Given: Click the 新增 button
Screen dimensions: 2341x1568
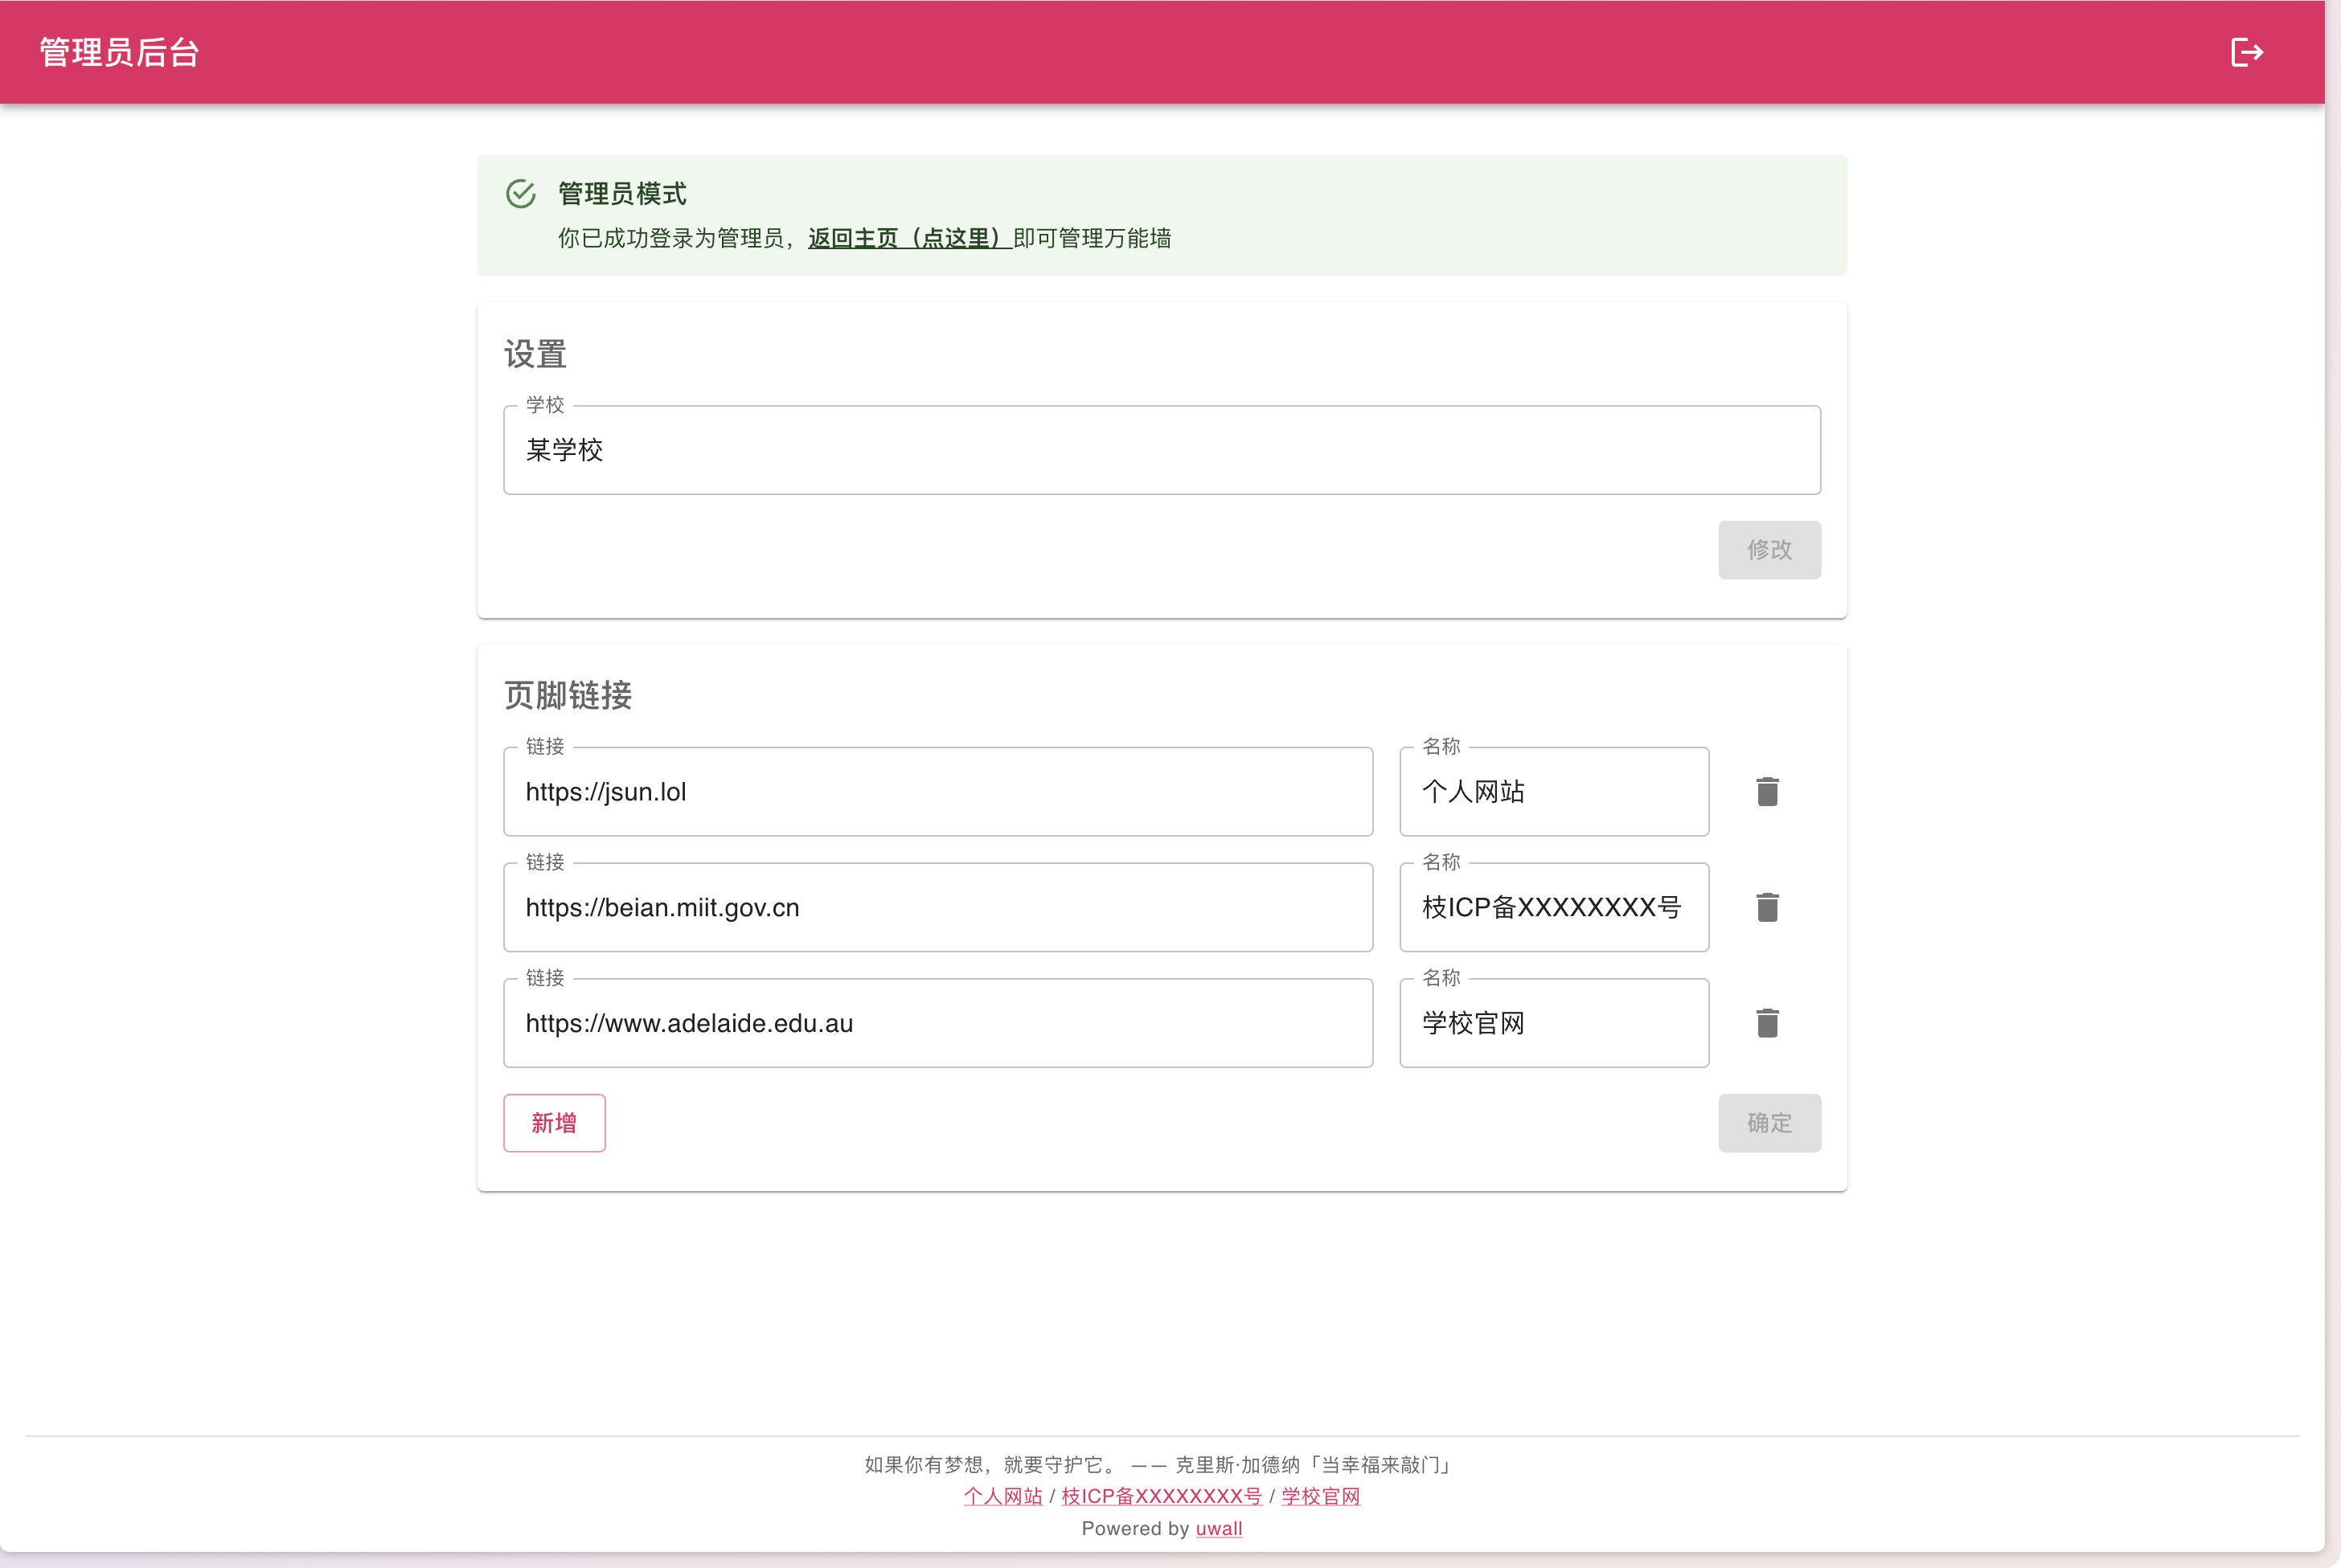Looking at the screenshot, I should pyautogui.click(x=554, y=1123).
